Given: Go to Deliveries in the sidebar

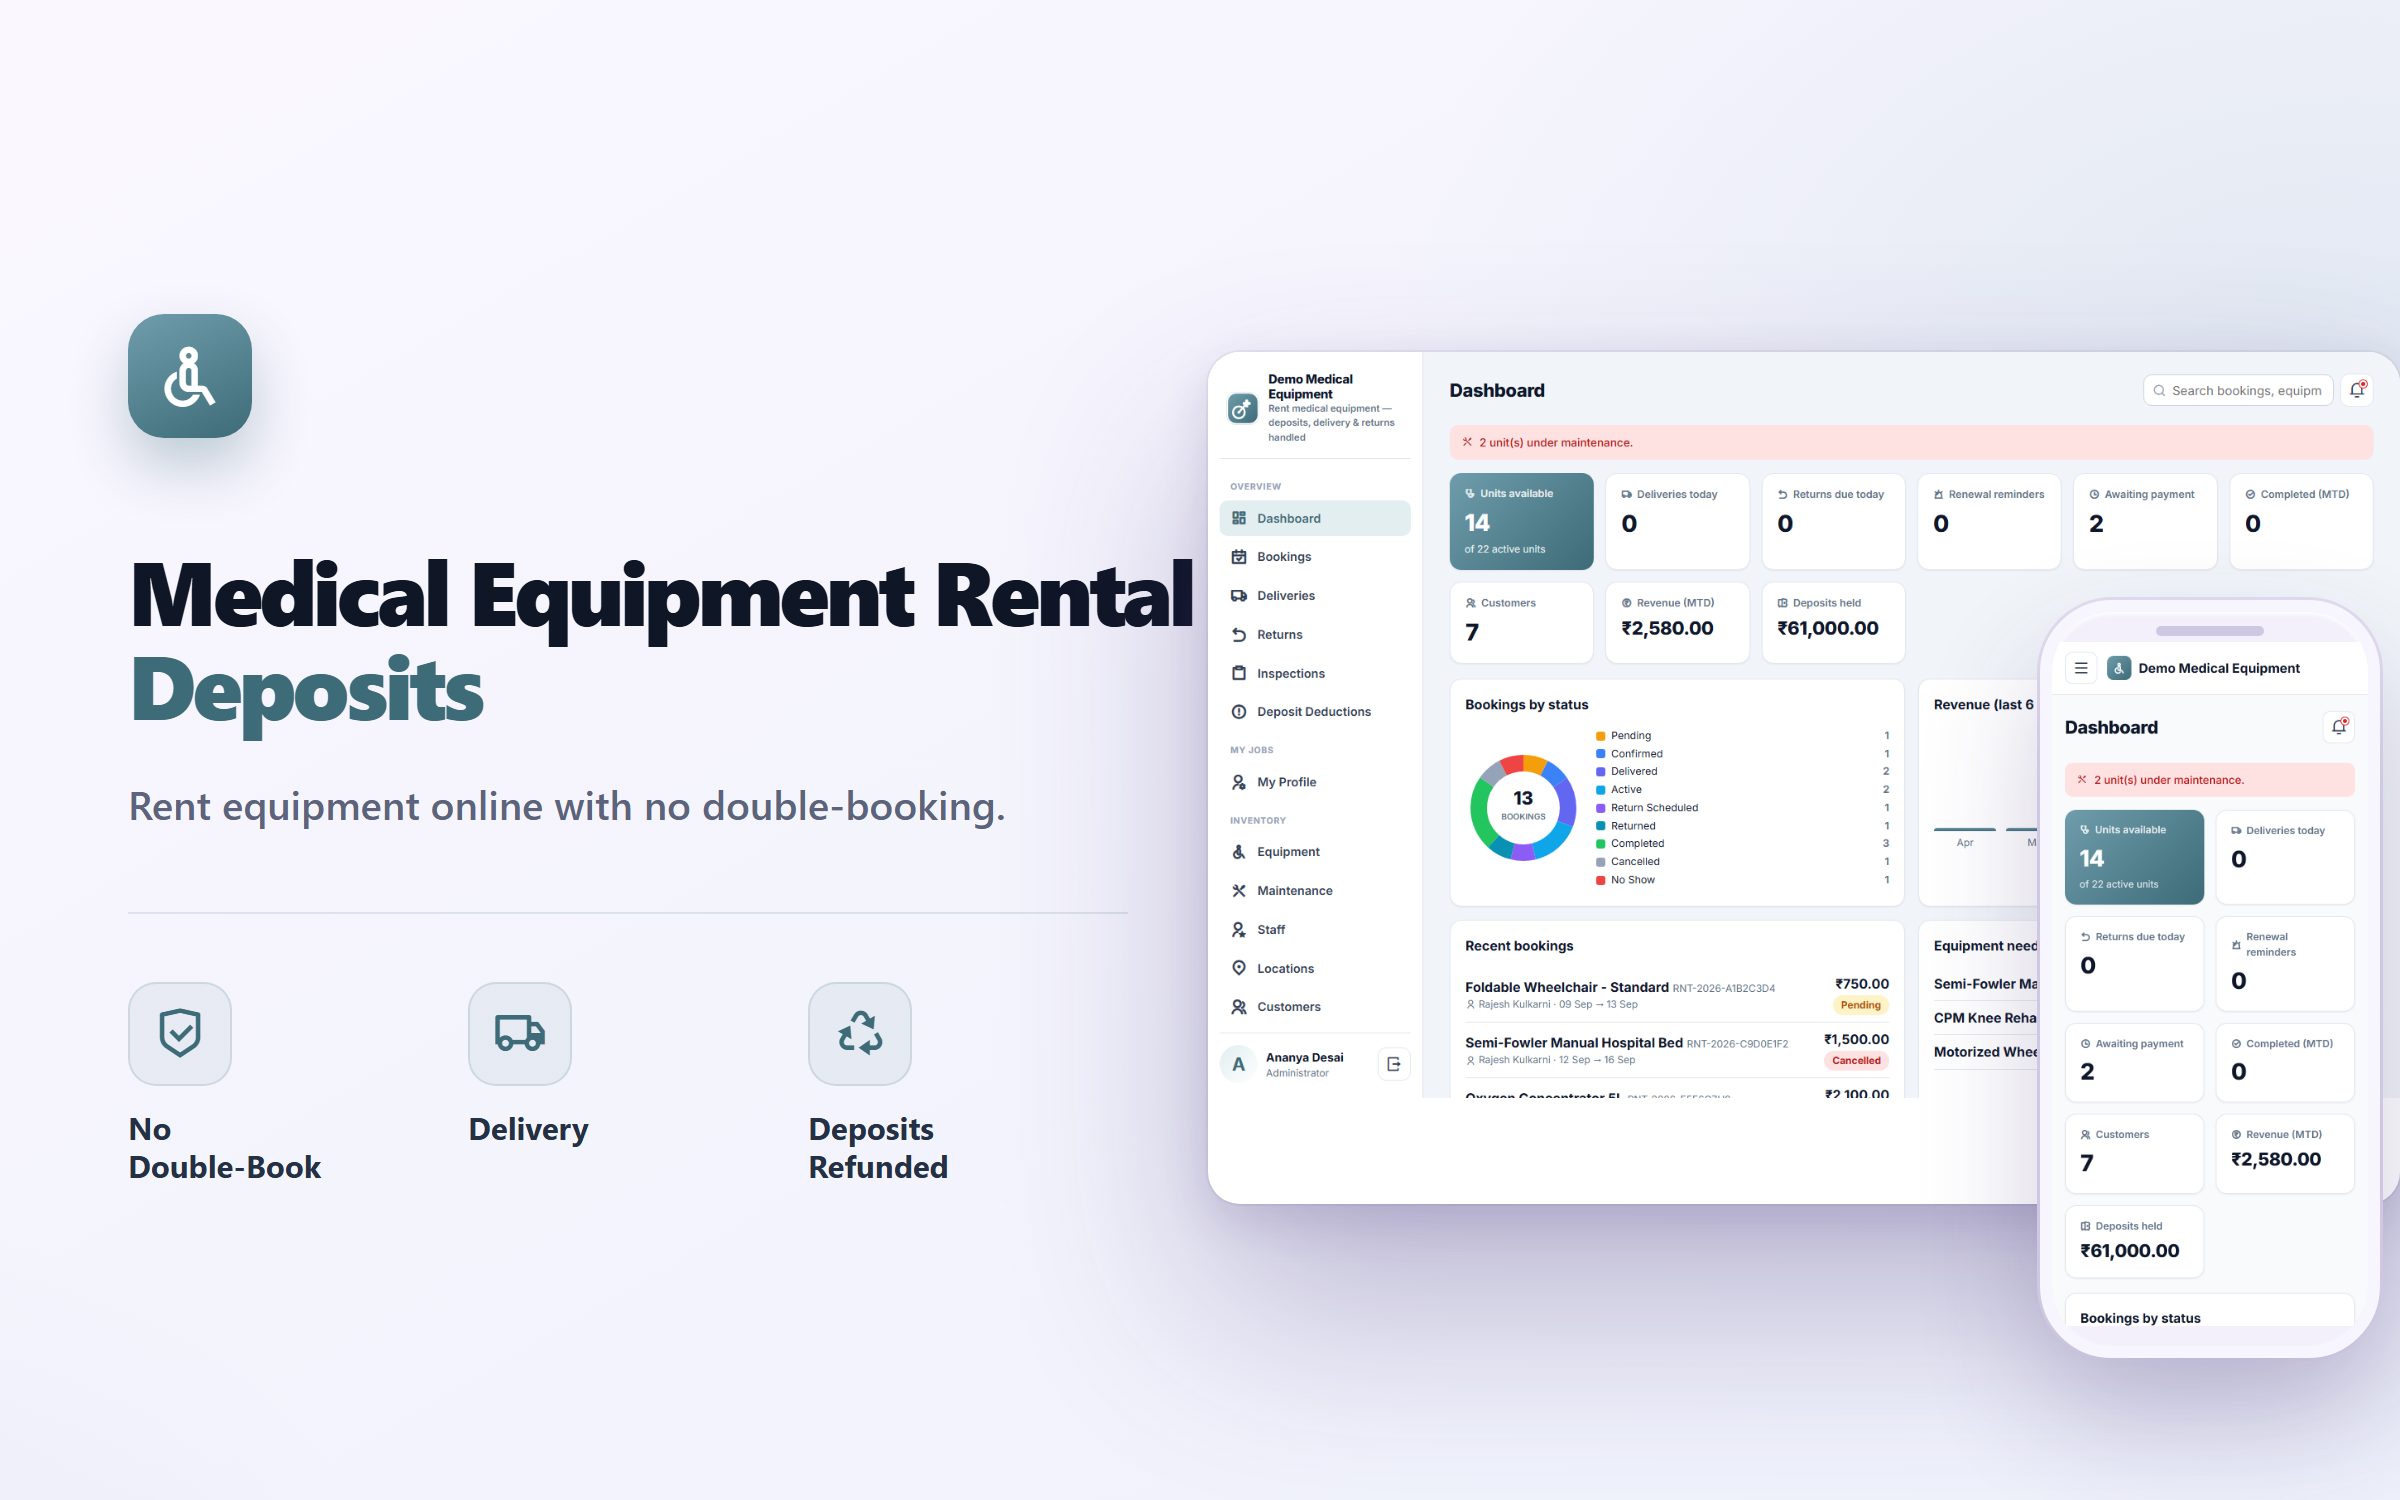Looking at the screenshot, I should (x=1315, y=596).
